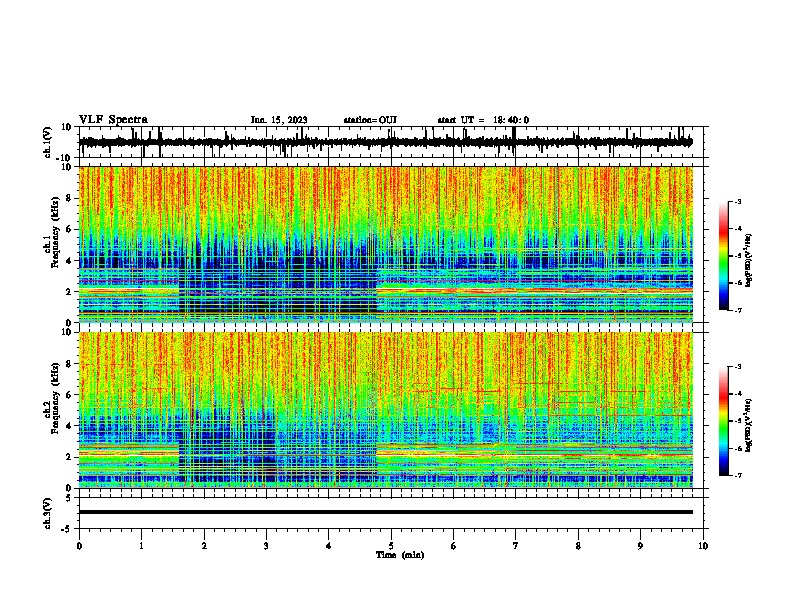Click the "-7" tick on ch.1 color bar
The width and height of the screenshot is (792, 612).
click(738, 310)
